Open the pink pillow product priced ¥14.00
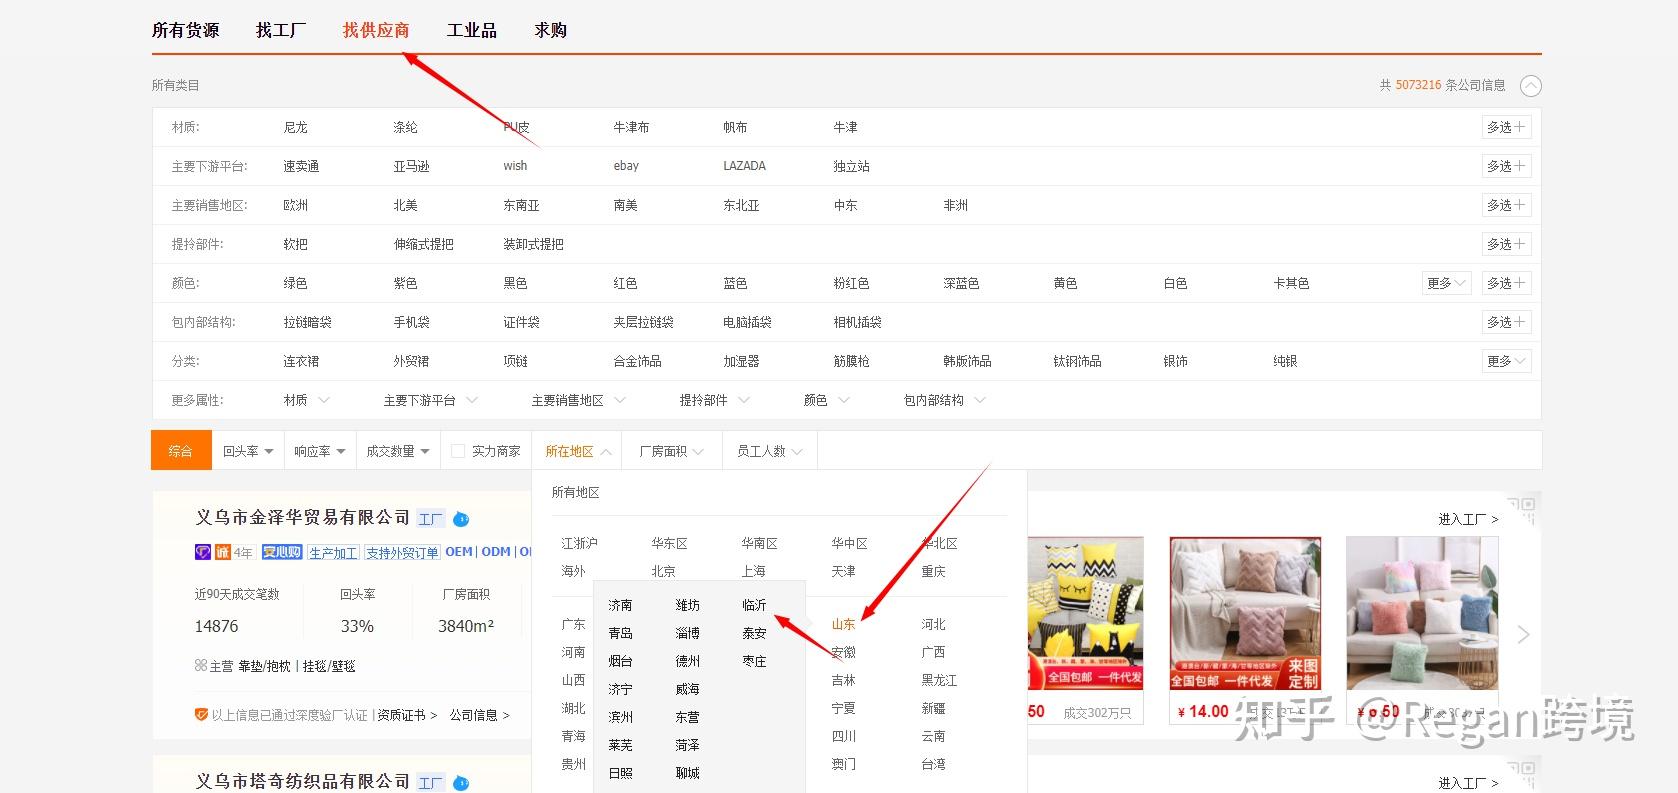1678x793 pixels. tap(1245, 613)
